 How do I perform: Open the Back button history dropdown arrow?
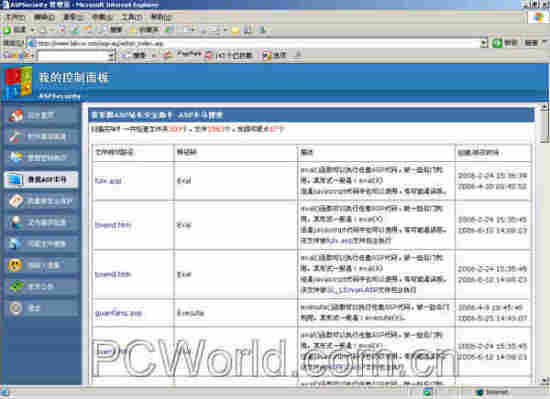[32, 30]
